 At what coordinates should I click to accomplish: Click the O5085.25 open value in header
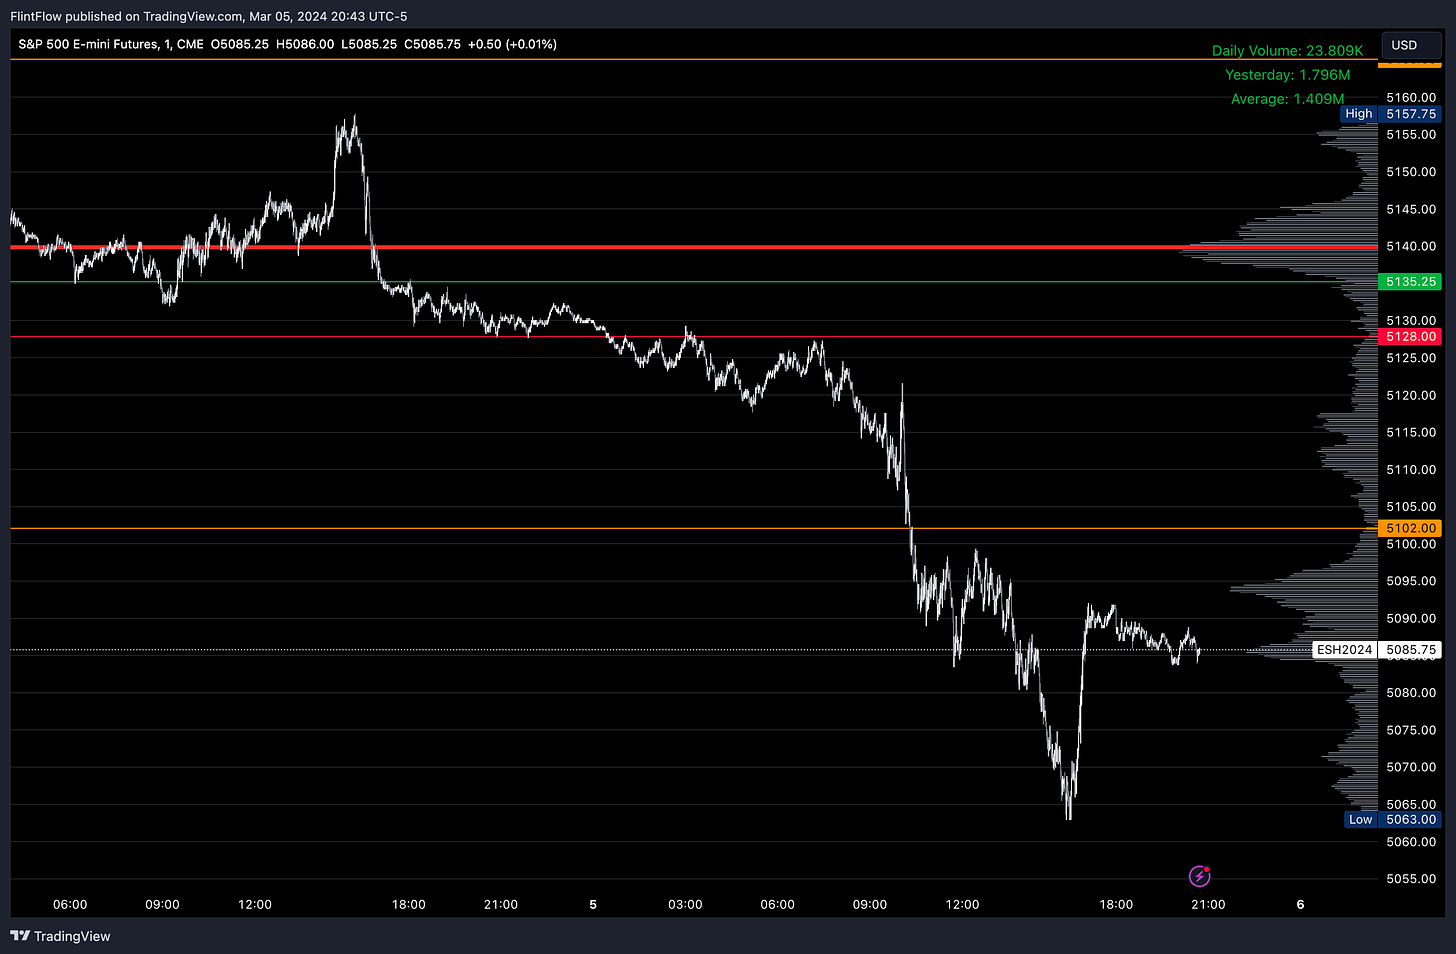(x=240, y=44)
